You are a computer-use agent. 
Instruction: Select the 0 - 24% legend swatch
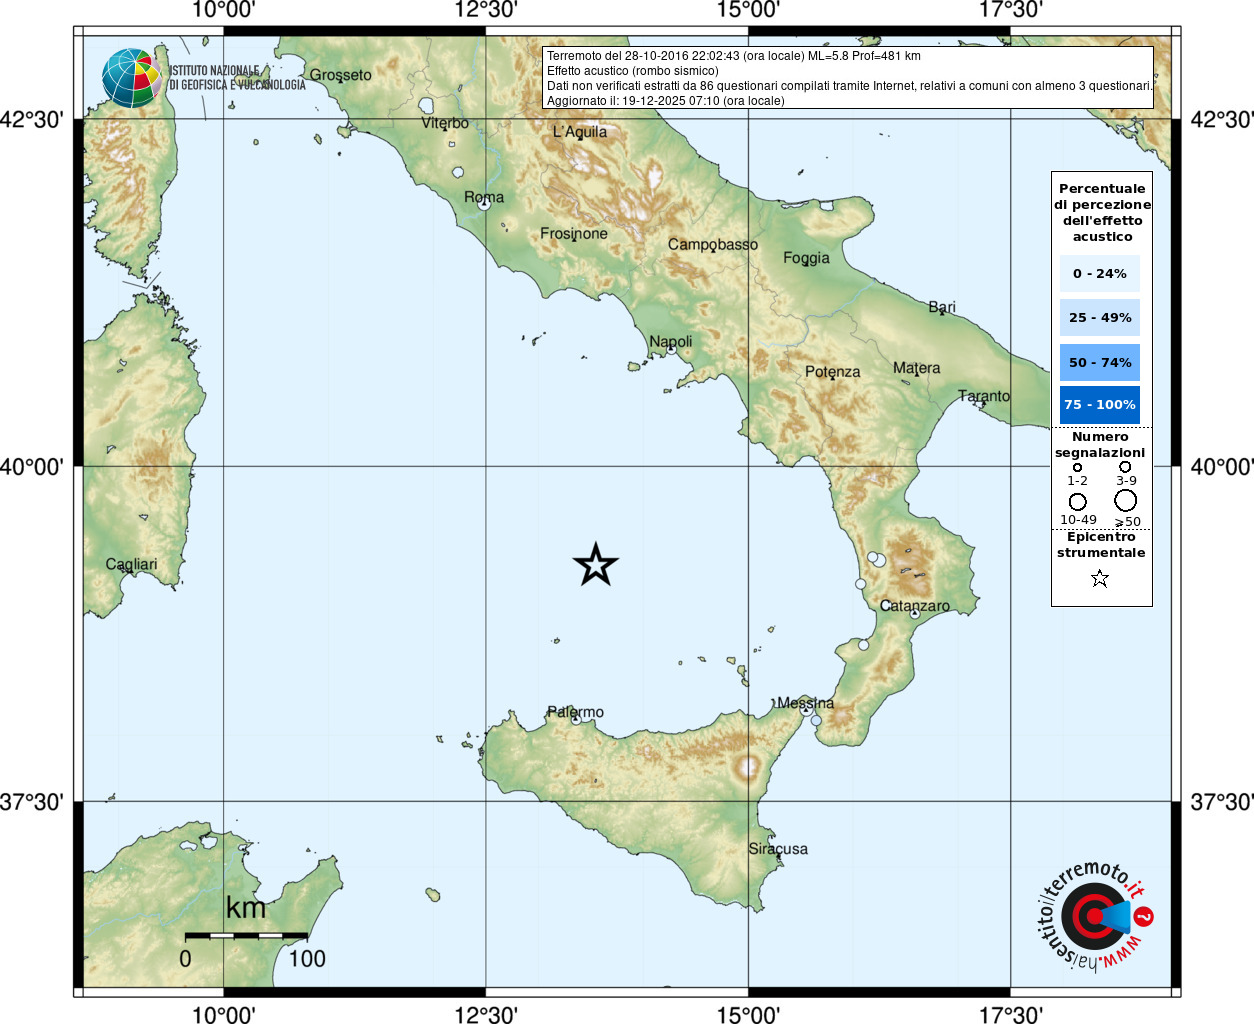click(1099, 273)
